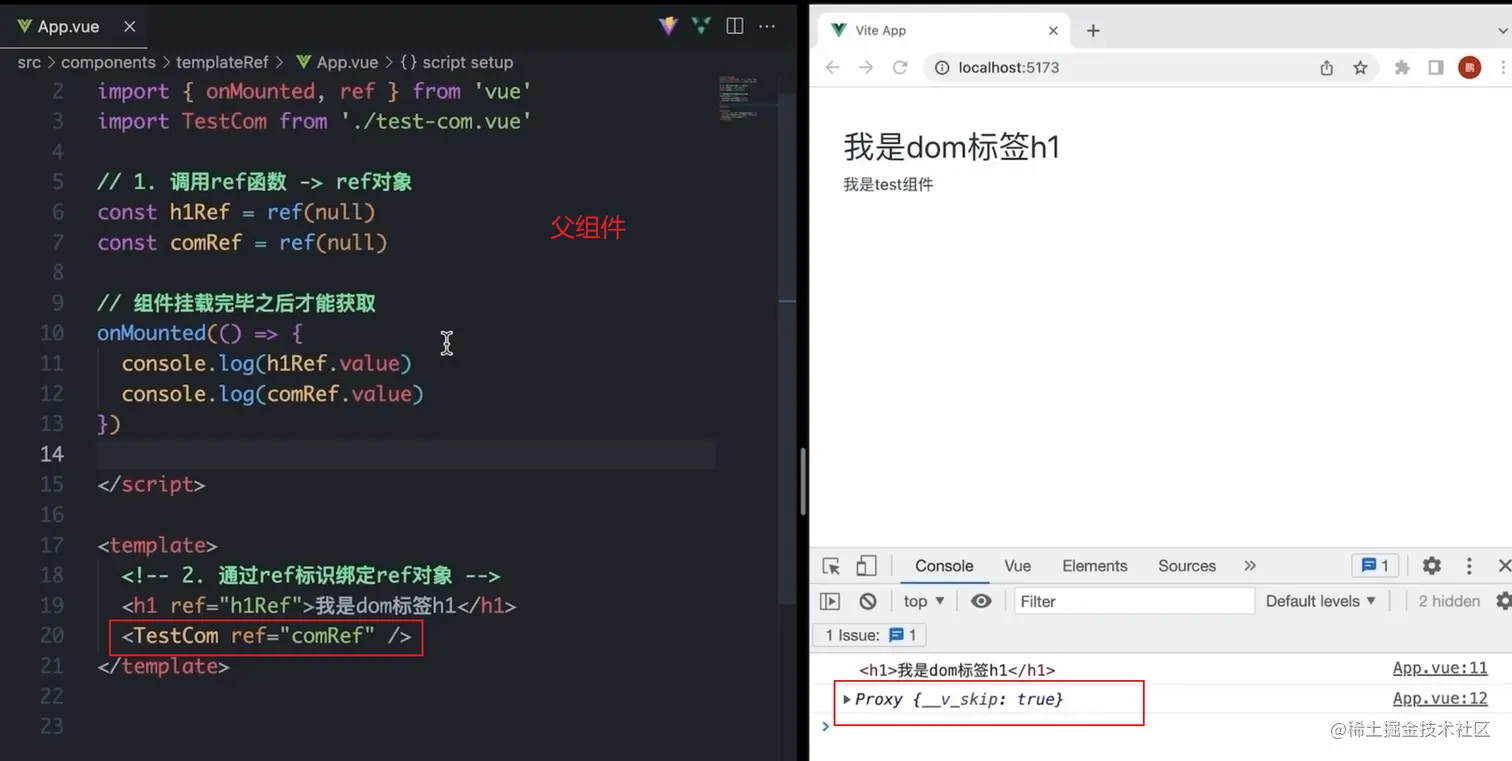This screenshot has width=1512, height=761.
Task: Toggle split editor layout icon
Action: click(734, 26)
